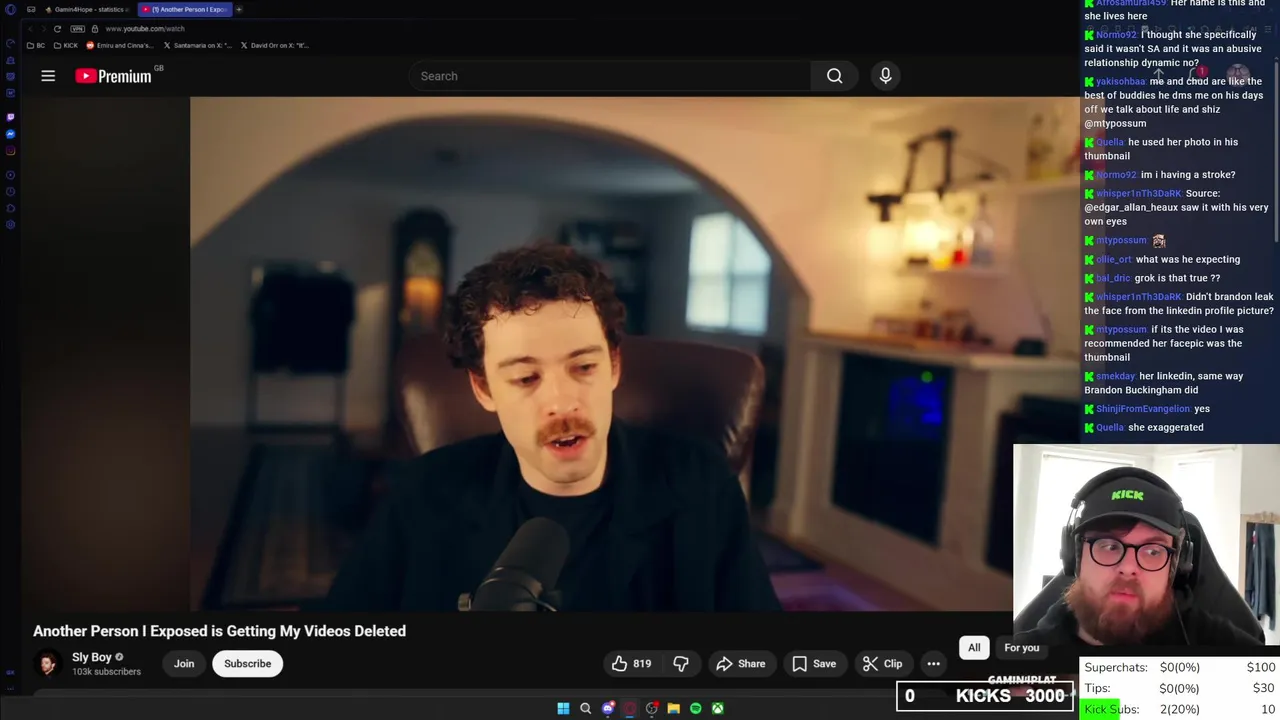Click the 103k subscribers count
The width and height of the screenshot is (1280, 720).
(x=106, y=672)
